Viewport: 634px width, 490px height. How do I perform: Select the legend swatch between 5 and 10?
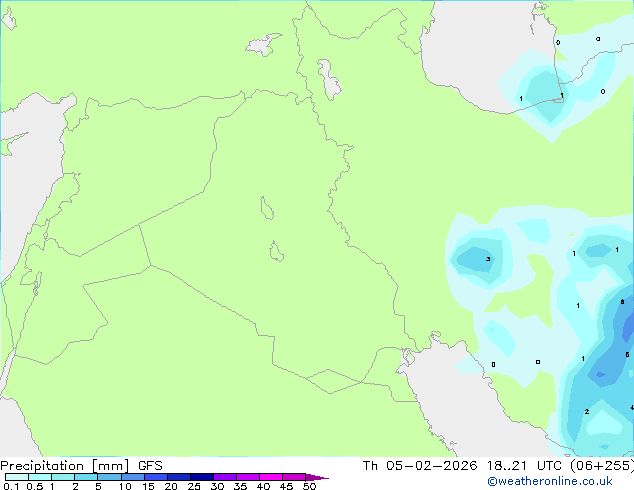click(109, 477)
